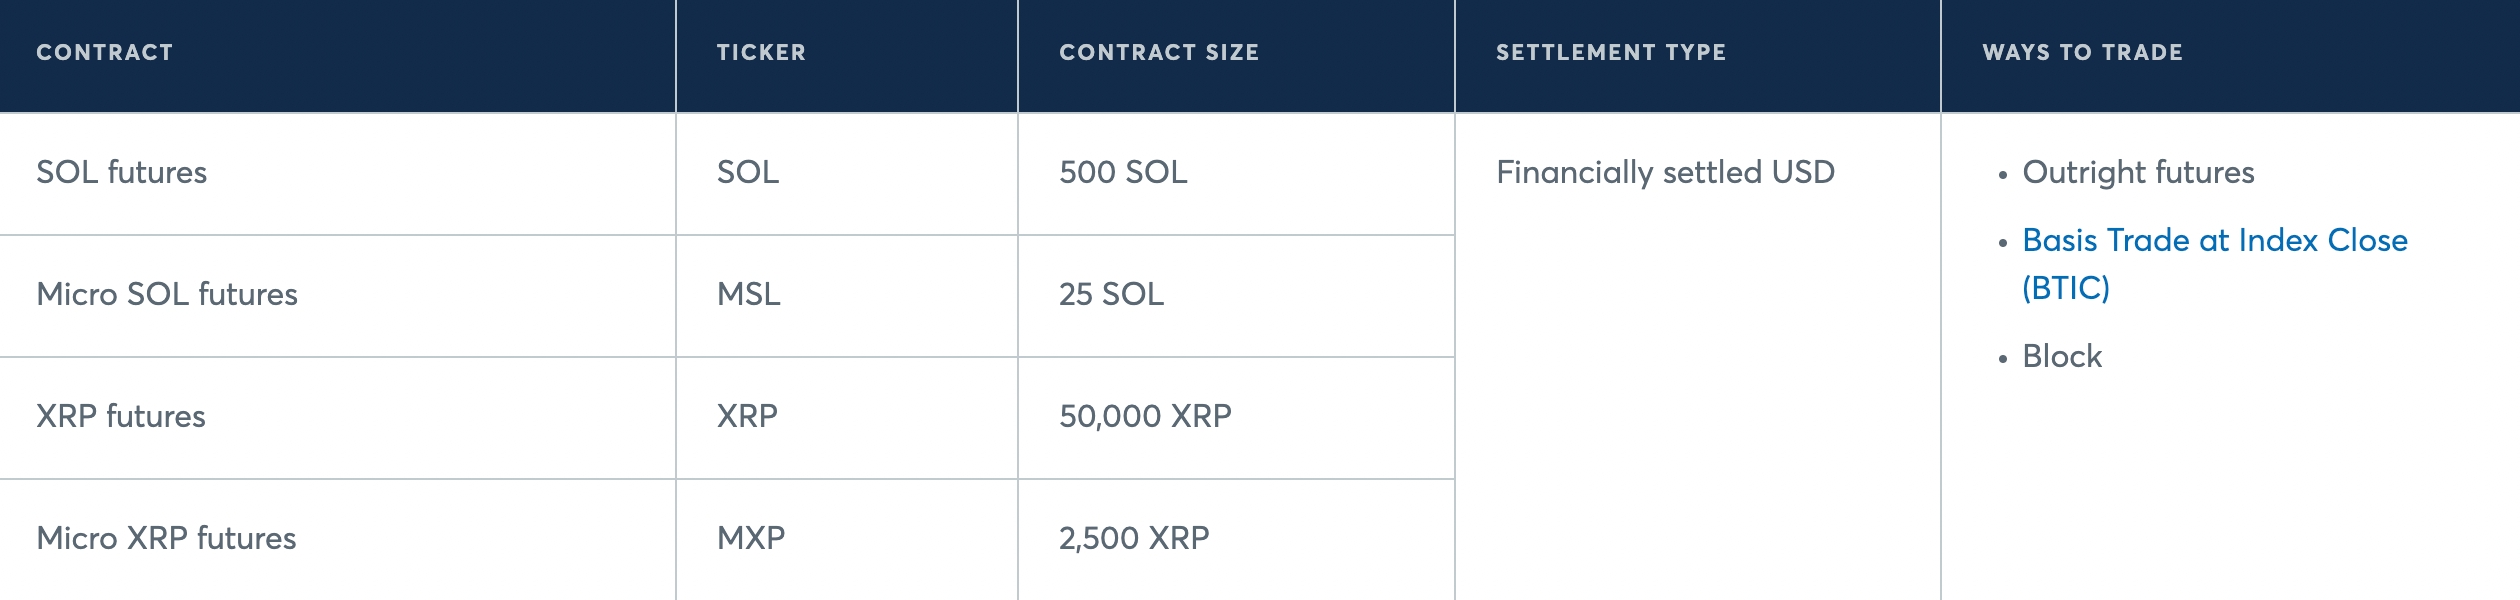This screenshot has width=2520, height=600.
Task: Click the TICKER column header
Action: [761, 52]
